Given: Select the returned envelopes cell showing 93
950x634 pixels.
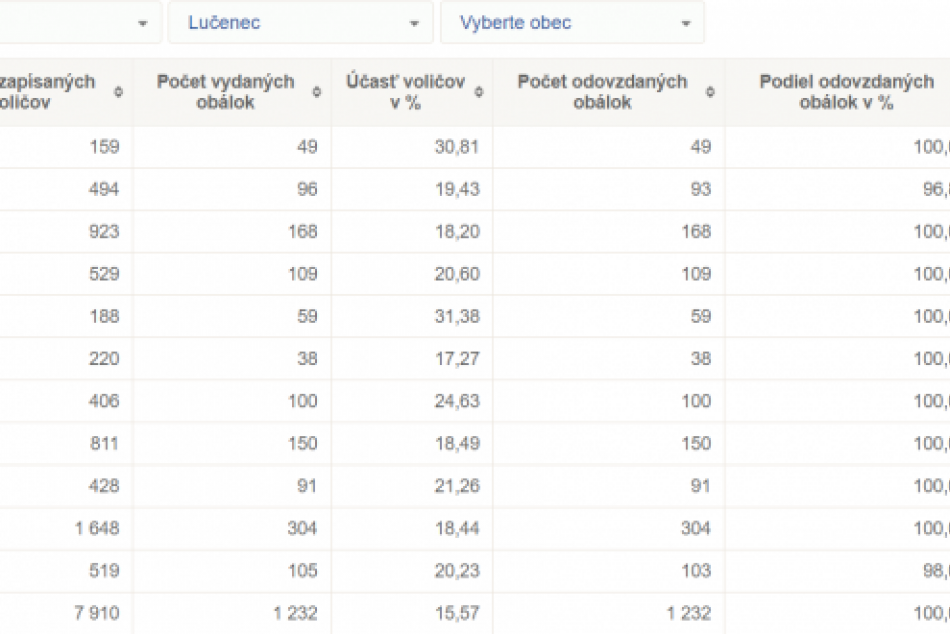Looking at the screenshot, I should [701, 189].
